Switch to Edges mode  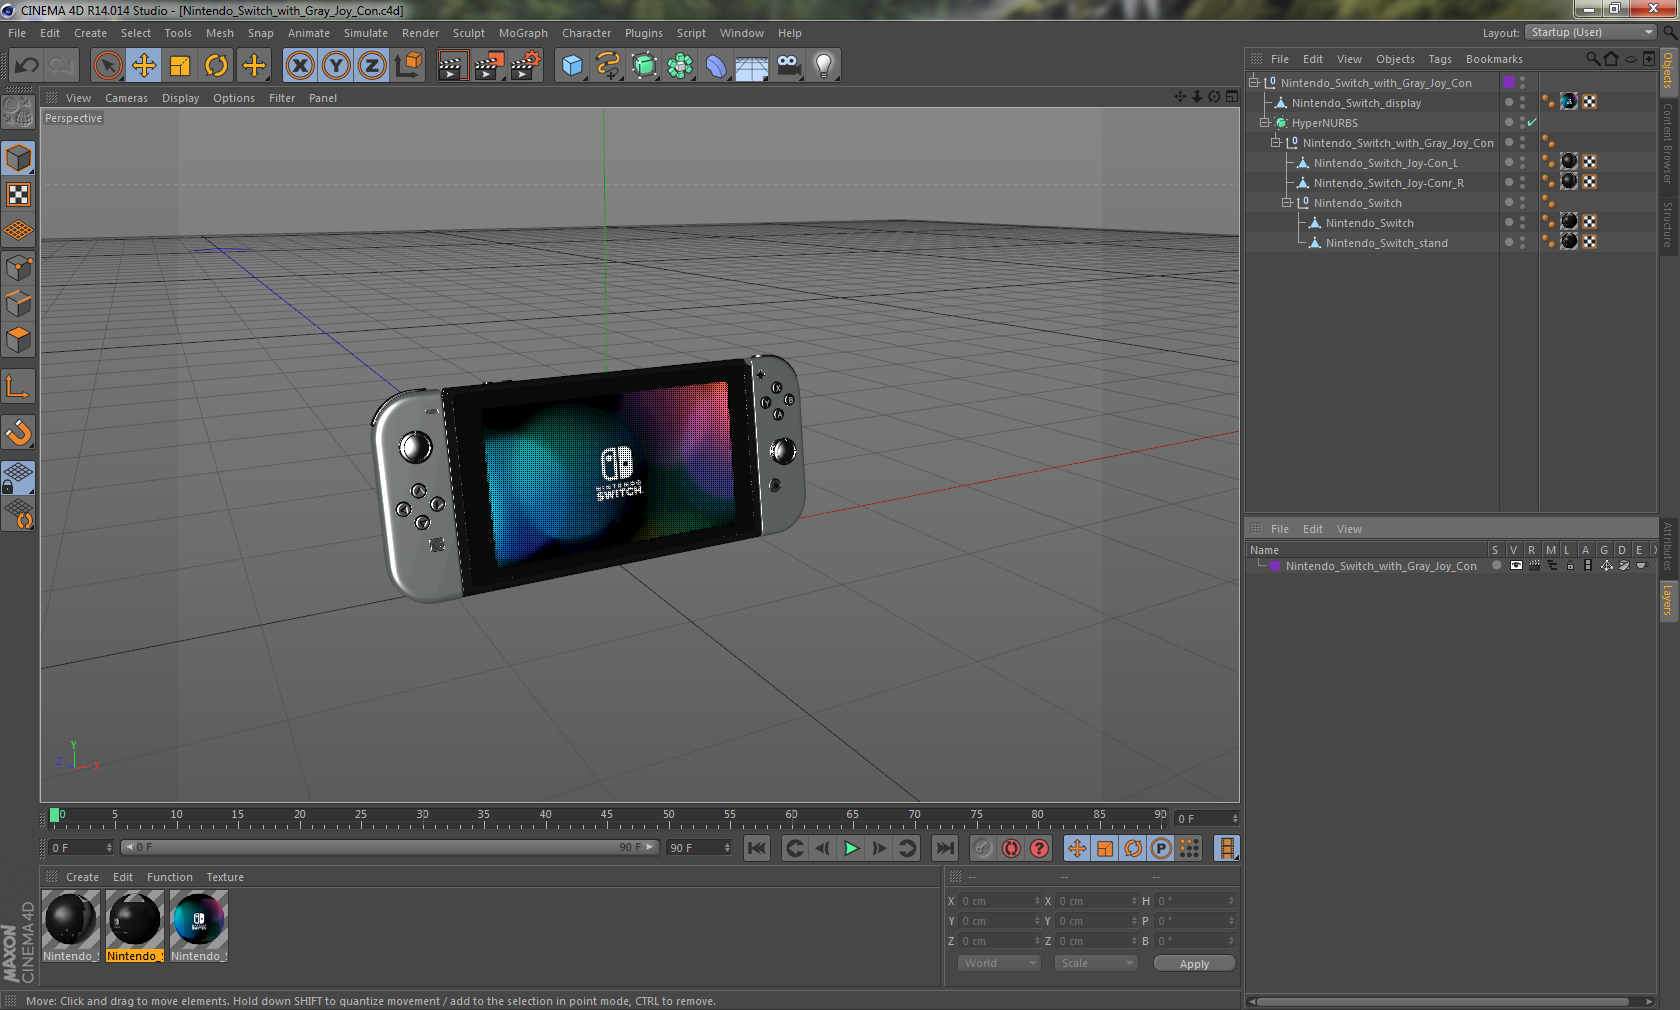tap(18, 304)
